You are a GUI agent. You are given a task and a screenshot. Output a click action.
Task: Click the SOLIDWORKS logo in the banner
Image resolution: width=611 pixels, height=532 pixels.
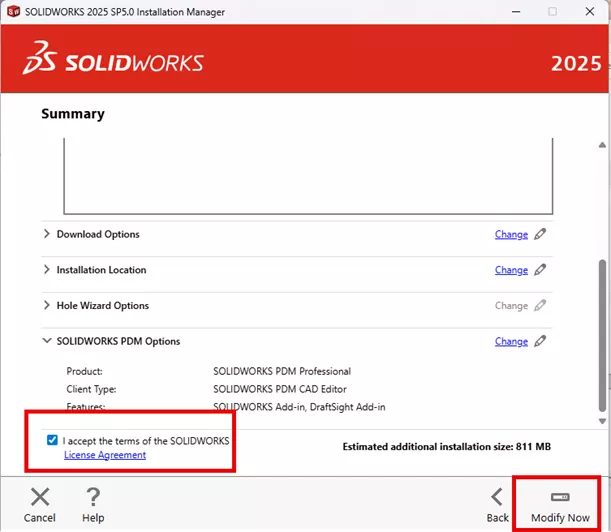click(113, 58)
